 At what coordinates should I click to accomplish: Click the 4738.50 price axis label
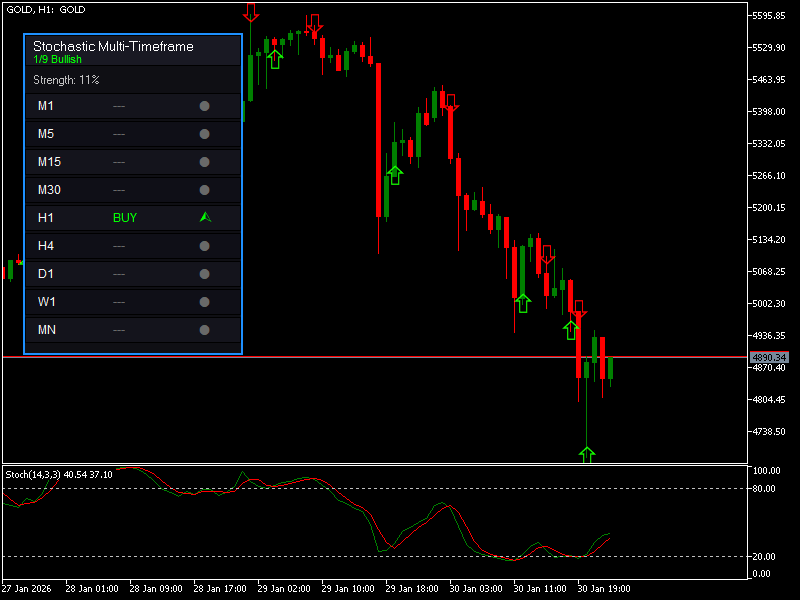click(x=769, y=432)
